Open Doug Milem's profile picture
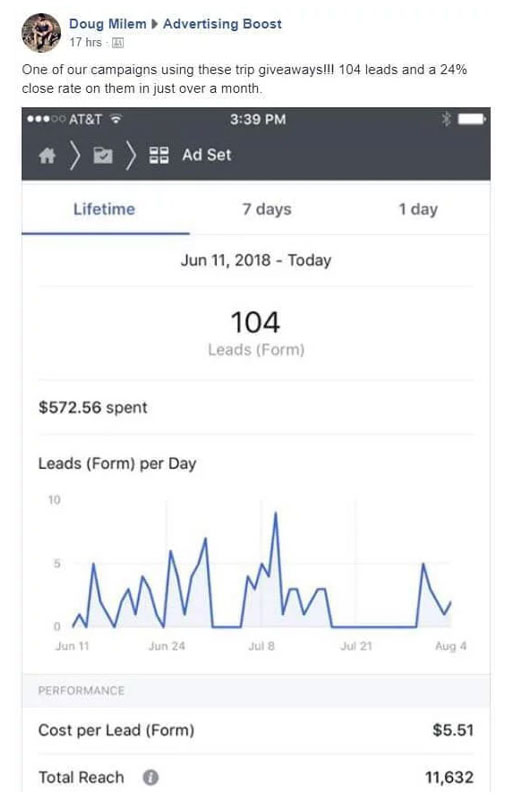The height and width of the screenshot is (812, 506). tap(41, 33)
